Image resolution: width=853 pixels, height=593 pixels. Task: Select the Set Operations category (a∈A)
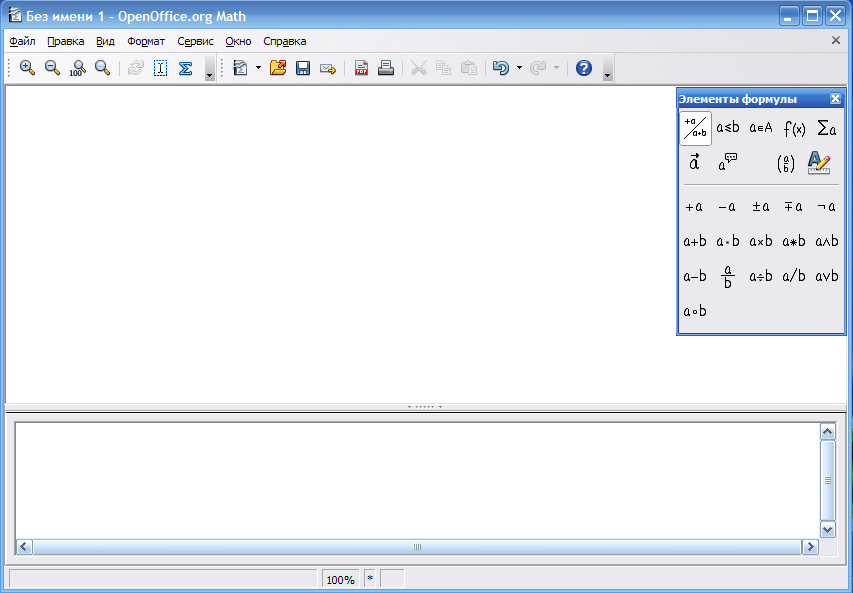[x=761, y=128]
